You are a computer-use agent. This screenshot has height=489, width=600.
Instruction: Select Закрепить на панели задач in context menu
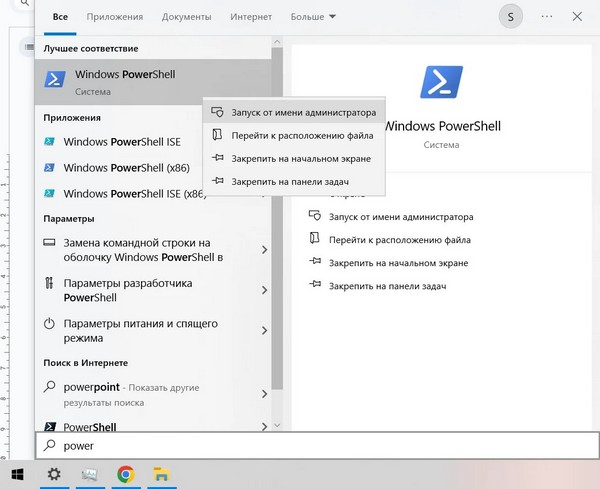(x=288, y=182)
